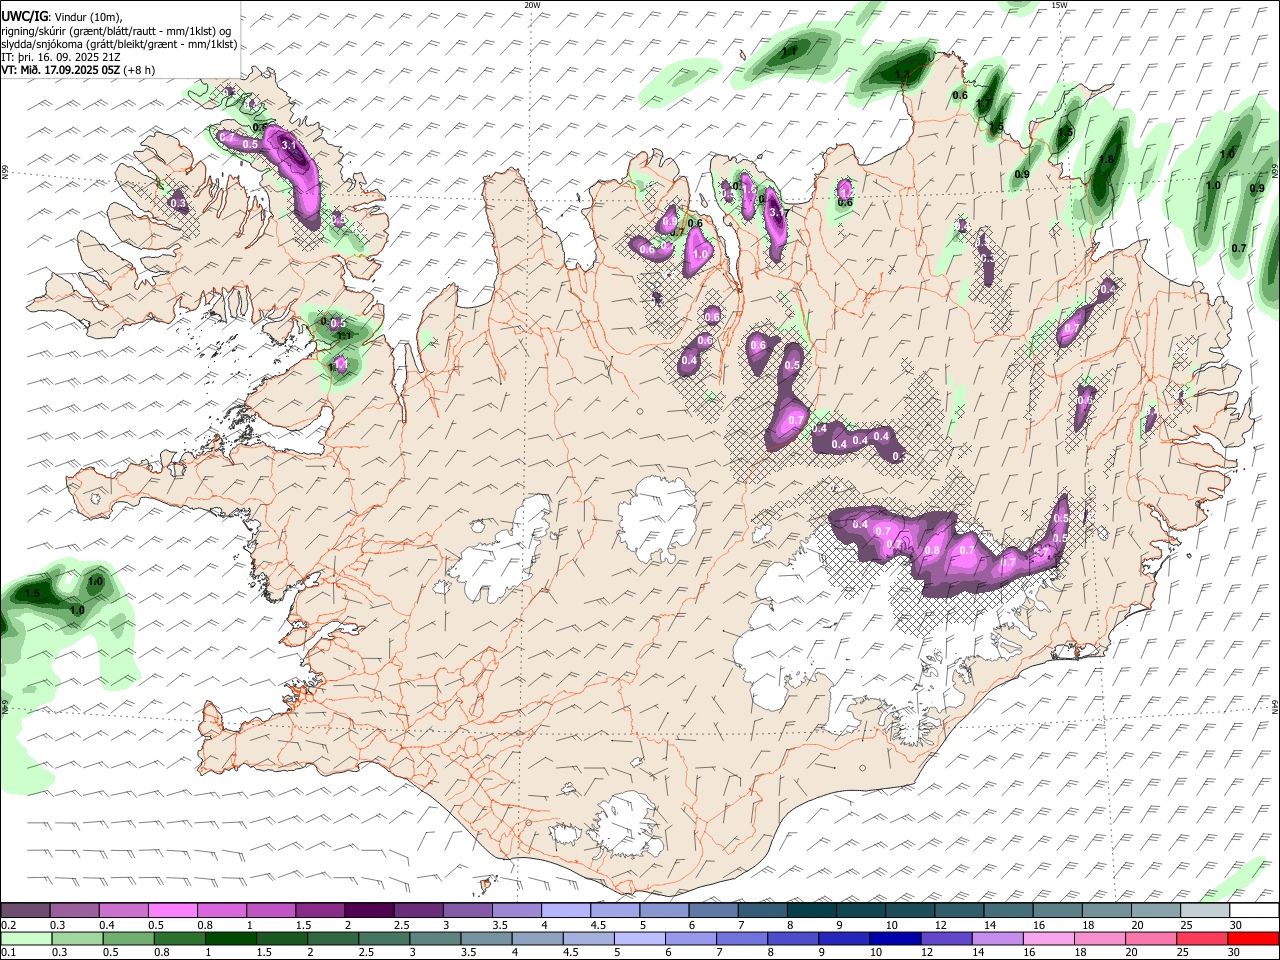Click the UWC/IG title text
Viewport: 1280px width, 960px height.
click(24, 16)
